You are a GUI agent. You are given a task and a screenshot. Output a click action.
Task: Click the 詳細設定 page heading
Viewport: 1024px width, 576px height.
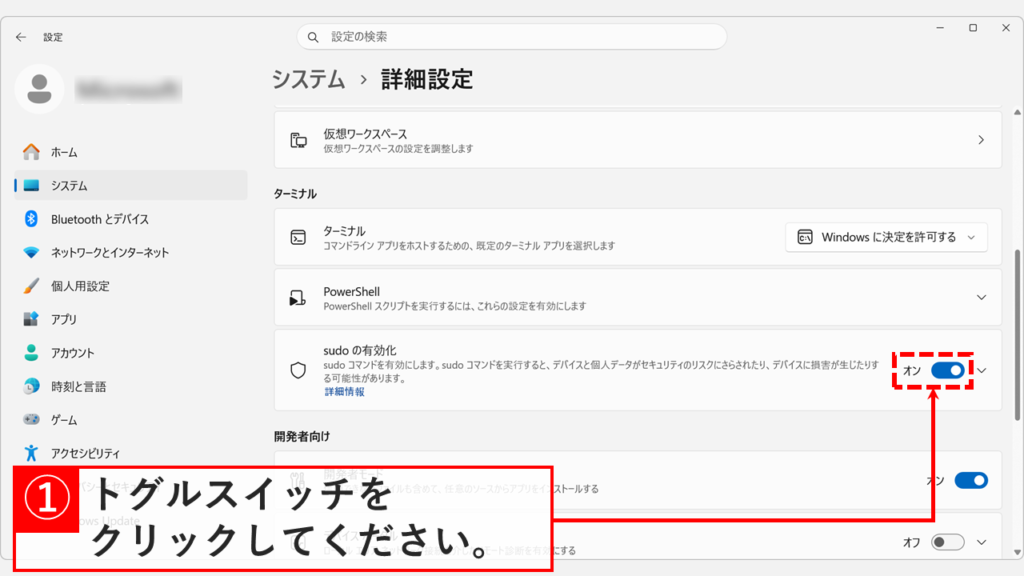click(x=427, y=80)
